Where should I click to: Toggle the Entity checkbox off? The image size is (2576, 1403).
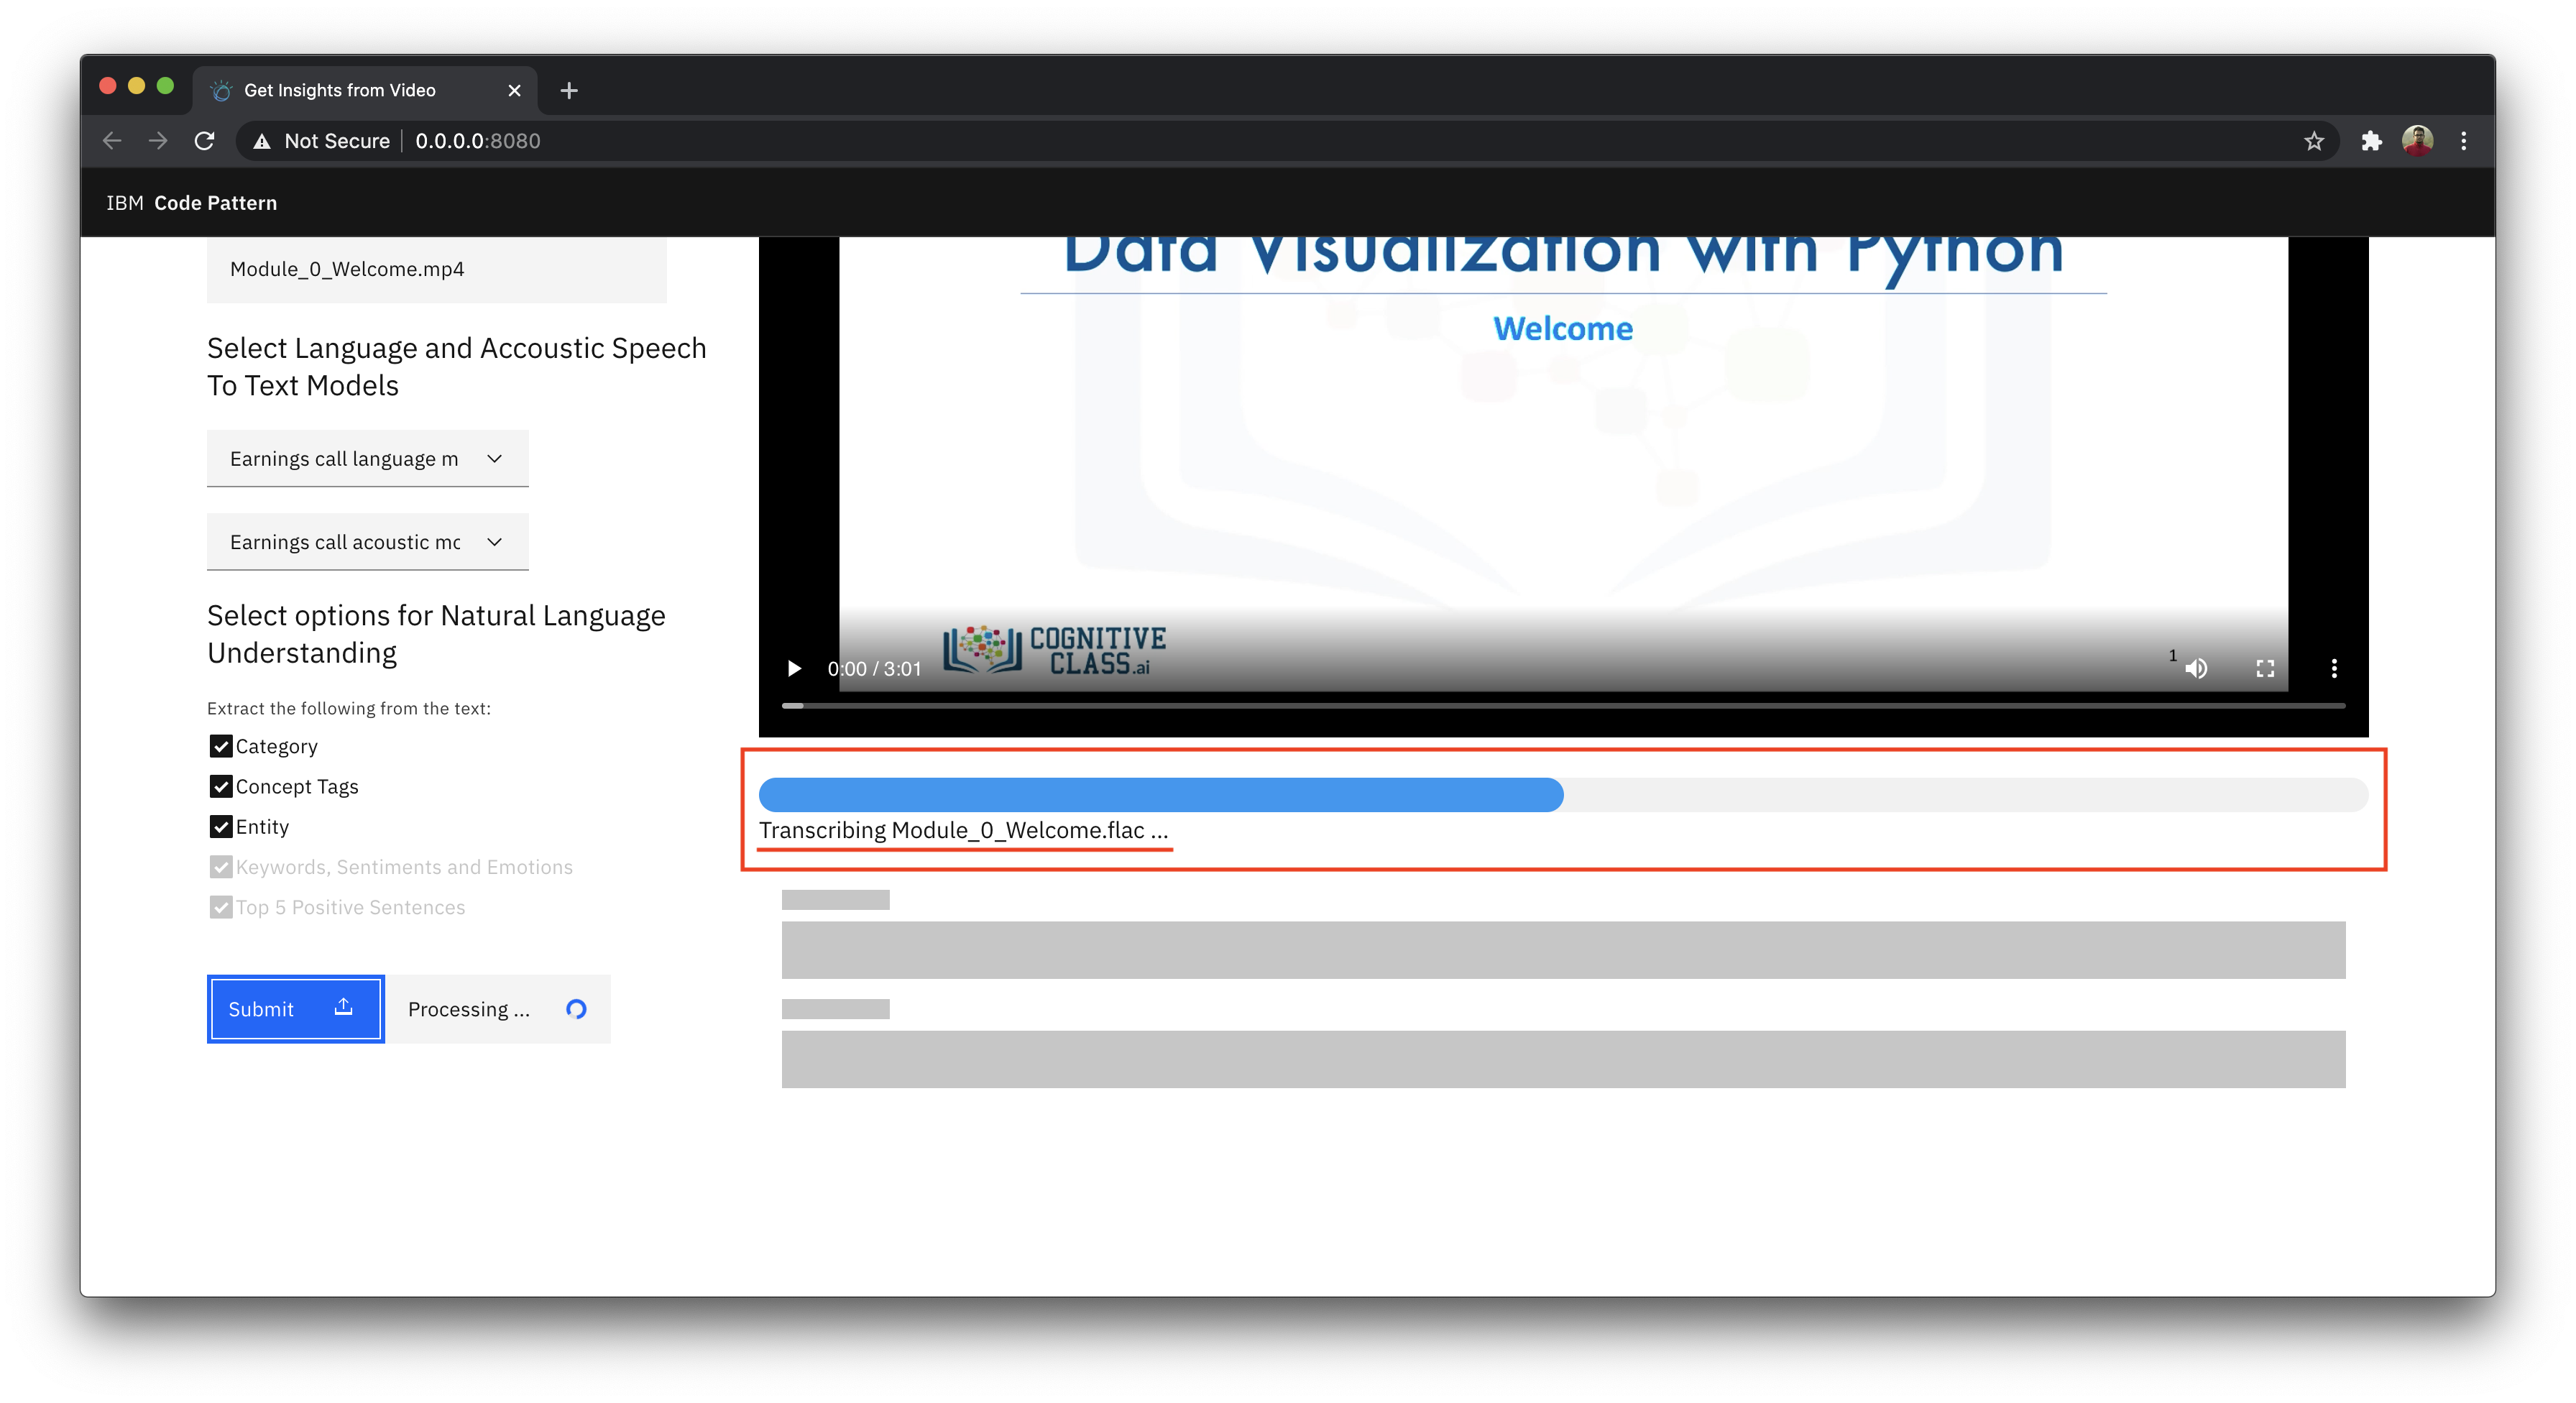(219, 826)
